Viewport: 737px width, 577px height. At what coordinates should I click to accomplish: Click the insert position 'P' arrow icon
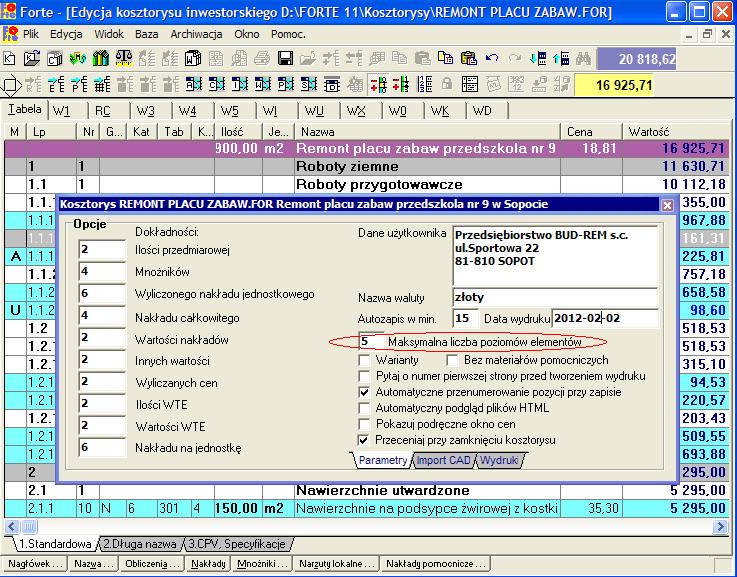pos(78,85)
